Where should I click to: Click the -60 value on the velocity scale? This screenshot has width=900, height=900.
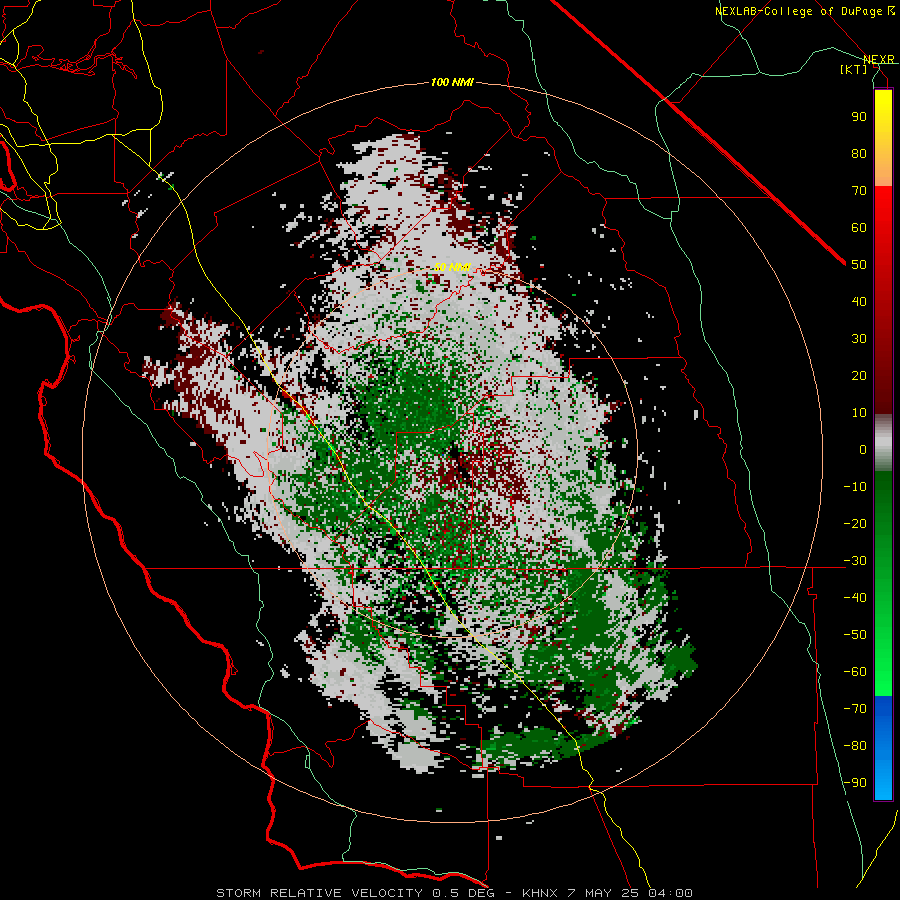(x=855, y=672)
